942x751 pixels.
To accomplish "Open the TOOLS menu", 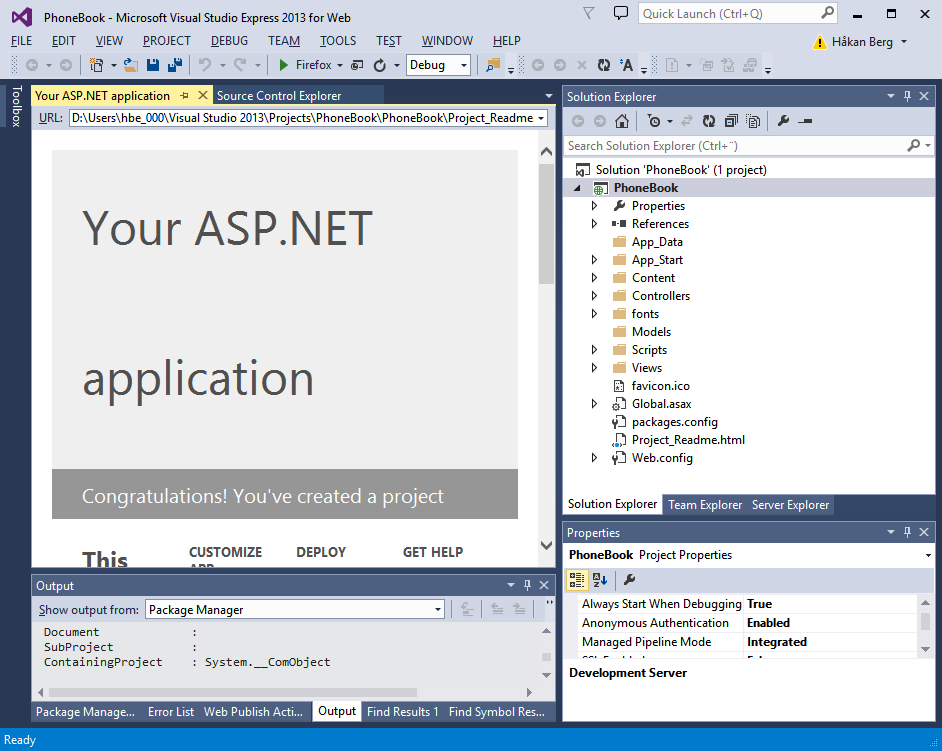I will [x=338, y=41].
